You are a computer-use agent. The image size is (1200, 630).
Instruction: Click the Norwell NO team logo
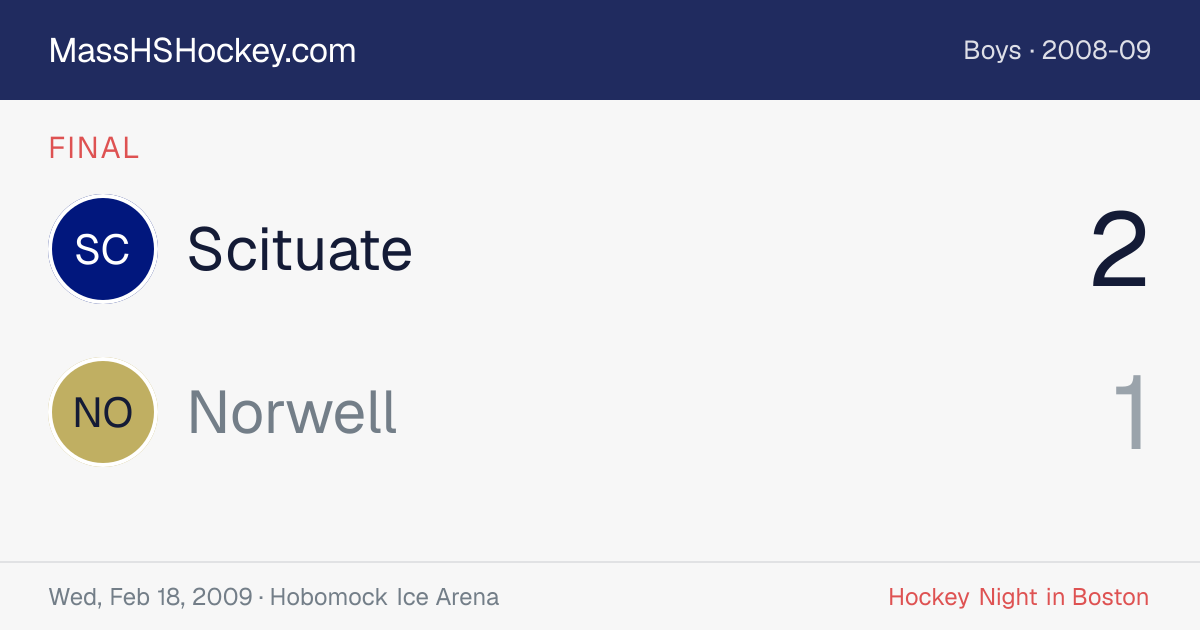click(x=103, y=412)
